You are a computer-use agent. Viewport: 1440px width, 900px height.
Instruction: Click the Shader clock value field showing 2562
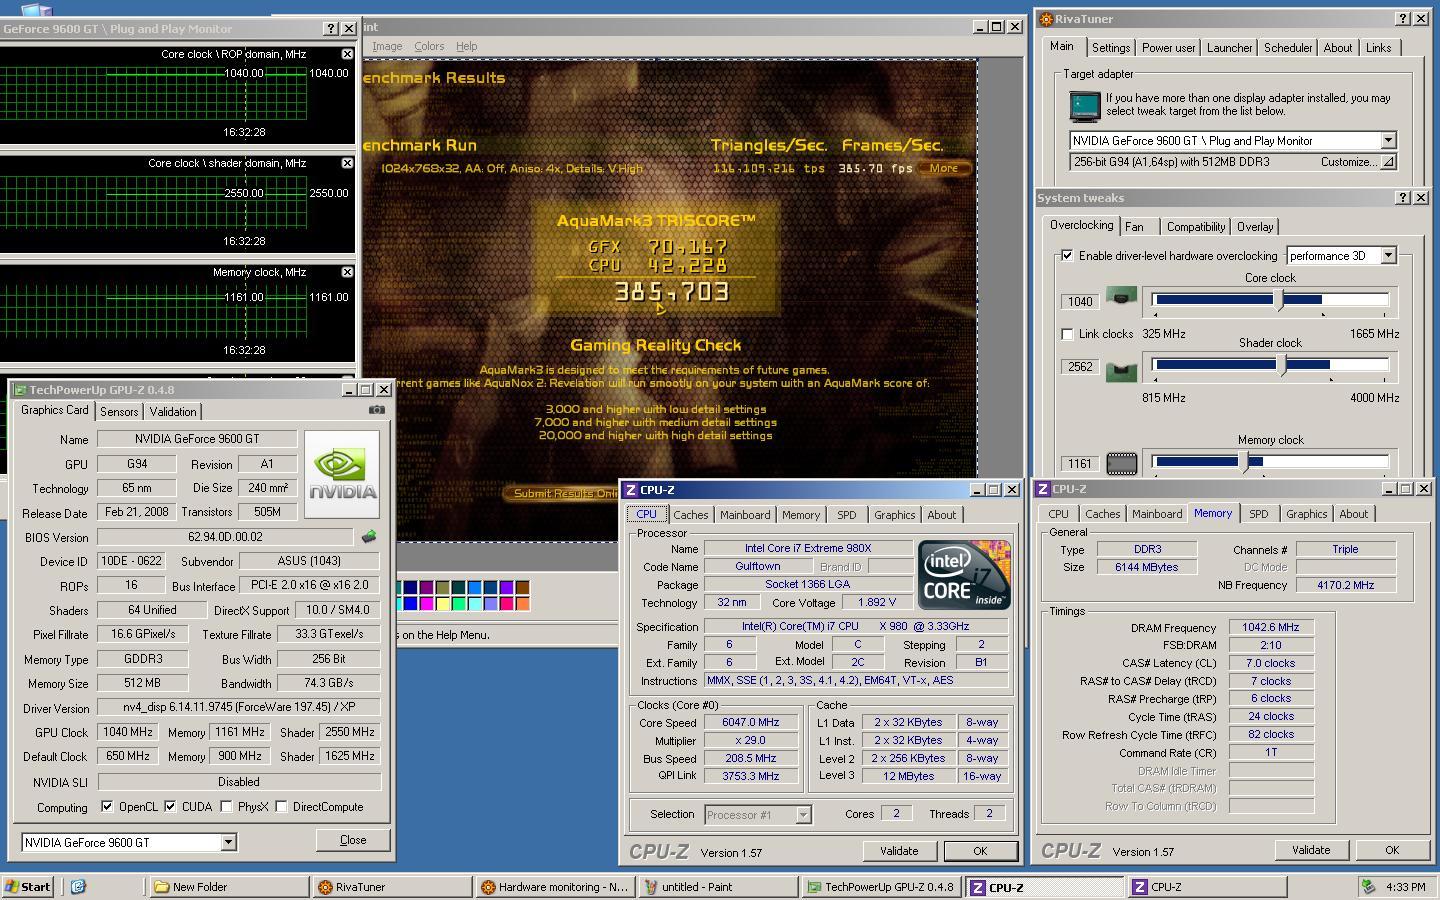pyautogui.click(x=1080, y=367)
